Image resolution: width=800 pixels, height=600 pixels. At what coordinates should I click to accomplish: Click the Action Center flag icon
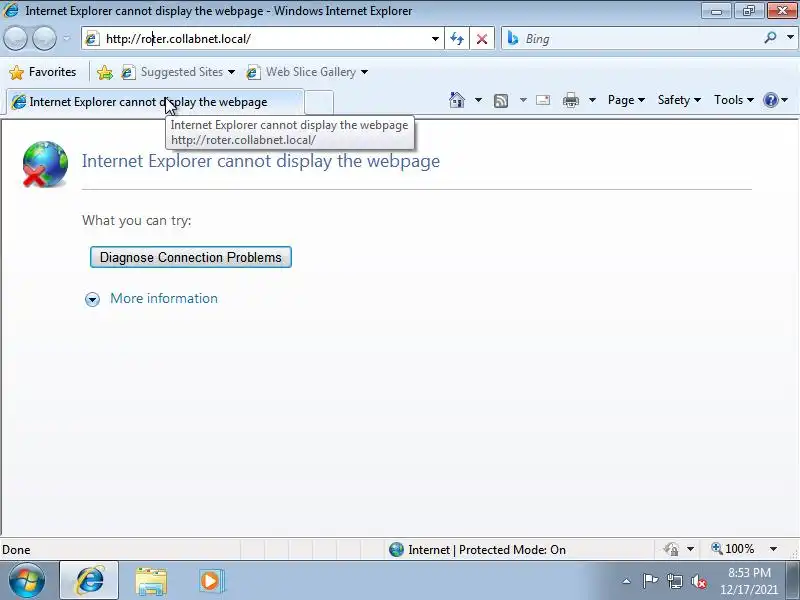650,581
